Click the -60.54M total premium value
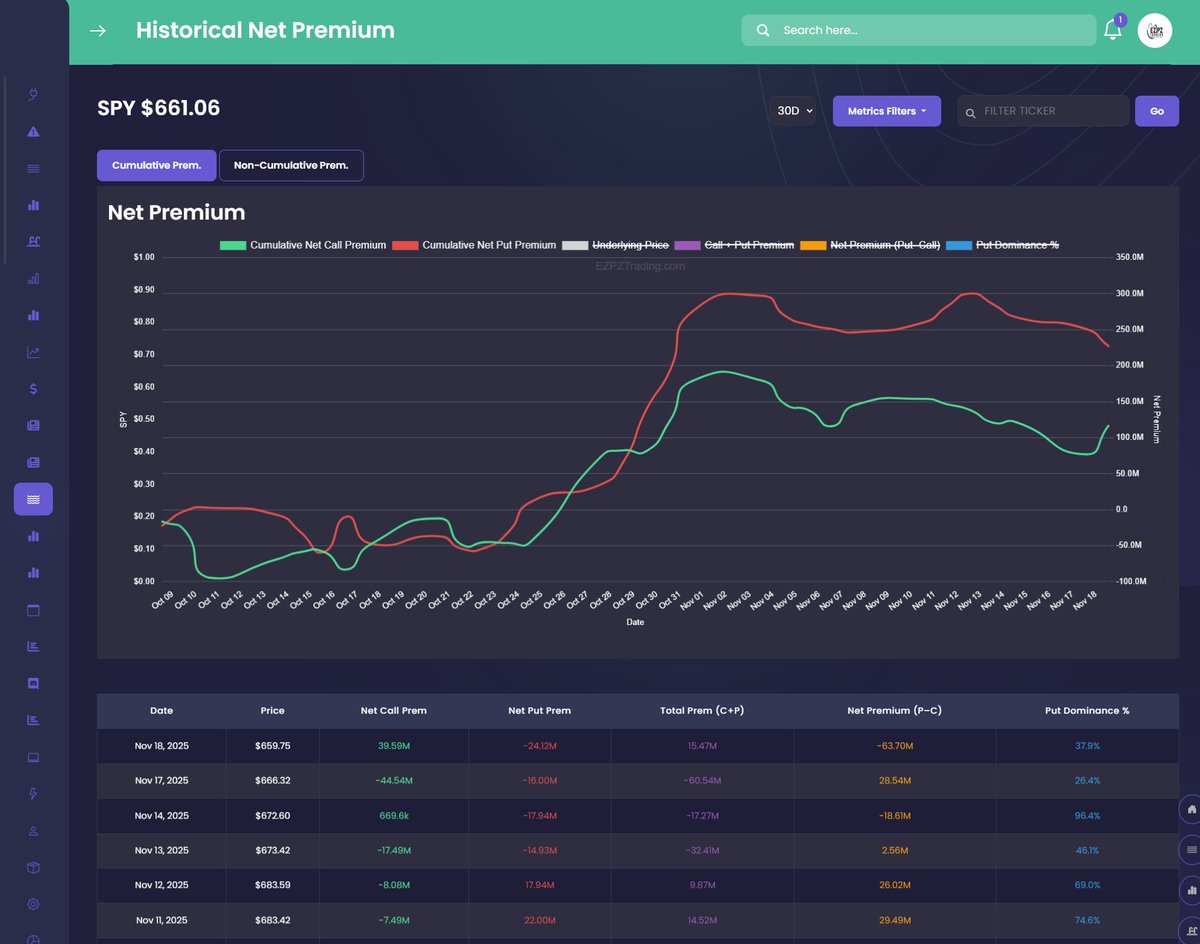Screen dimensions: 1200x944 (x=703, y=781)
